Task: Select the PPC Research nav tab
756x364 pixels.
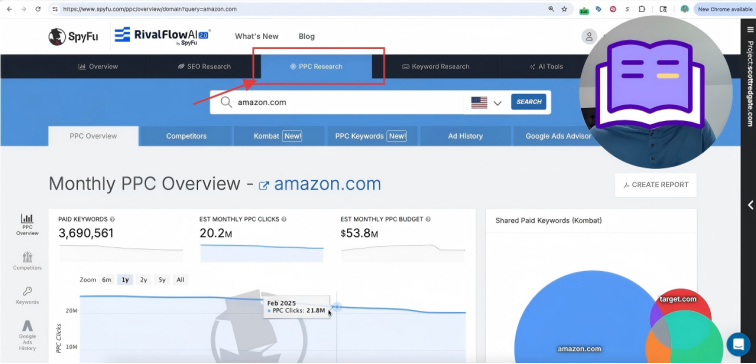Action: click(x=316, y=67)
